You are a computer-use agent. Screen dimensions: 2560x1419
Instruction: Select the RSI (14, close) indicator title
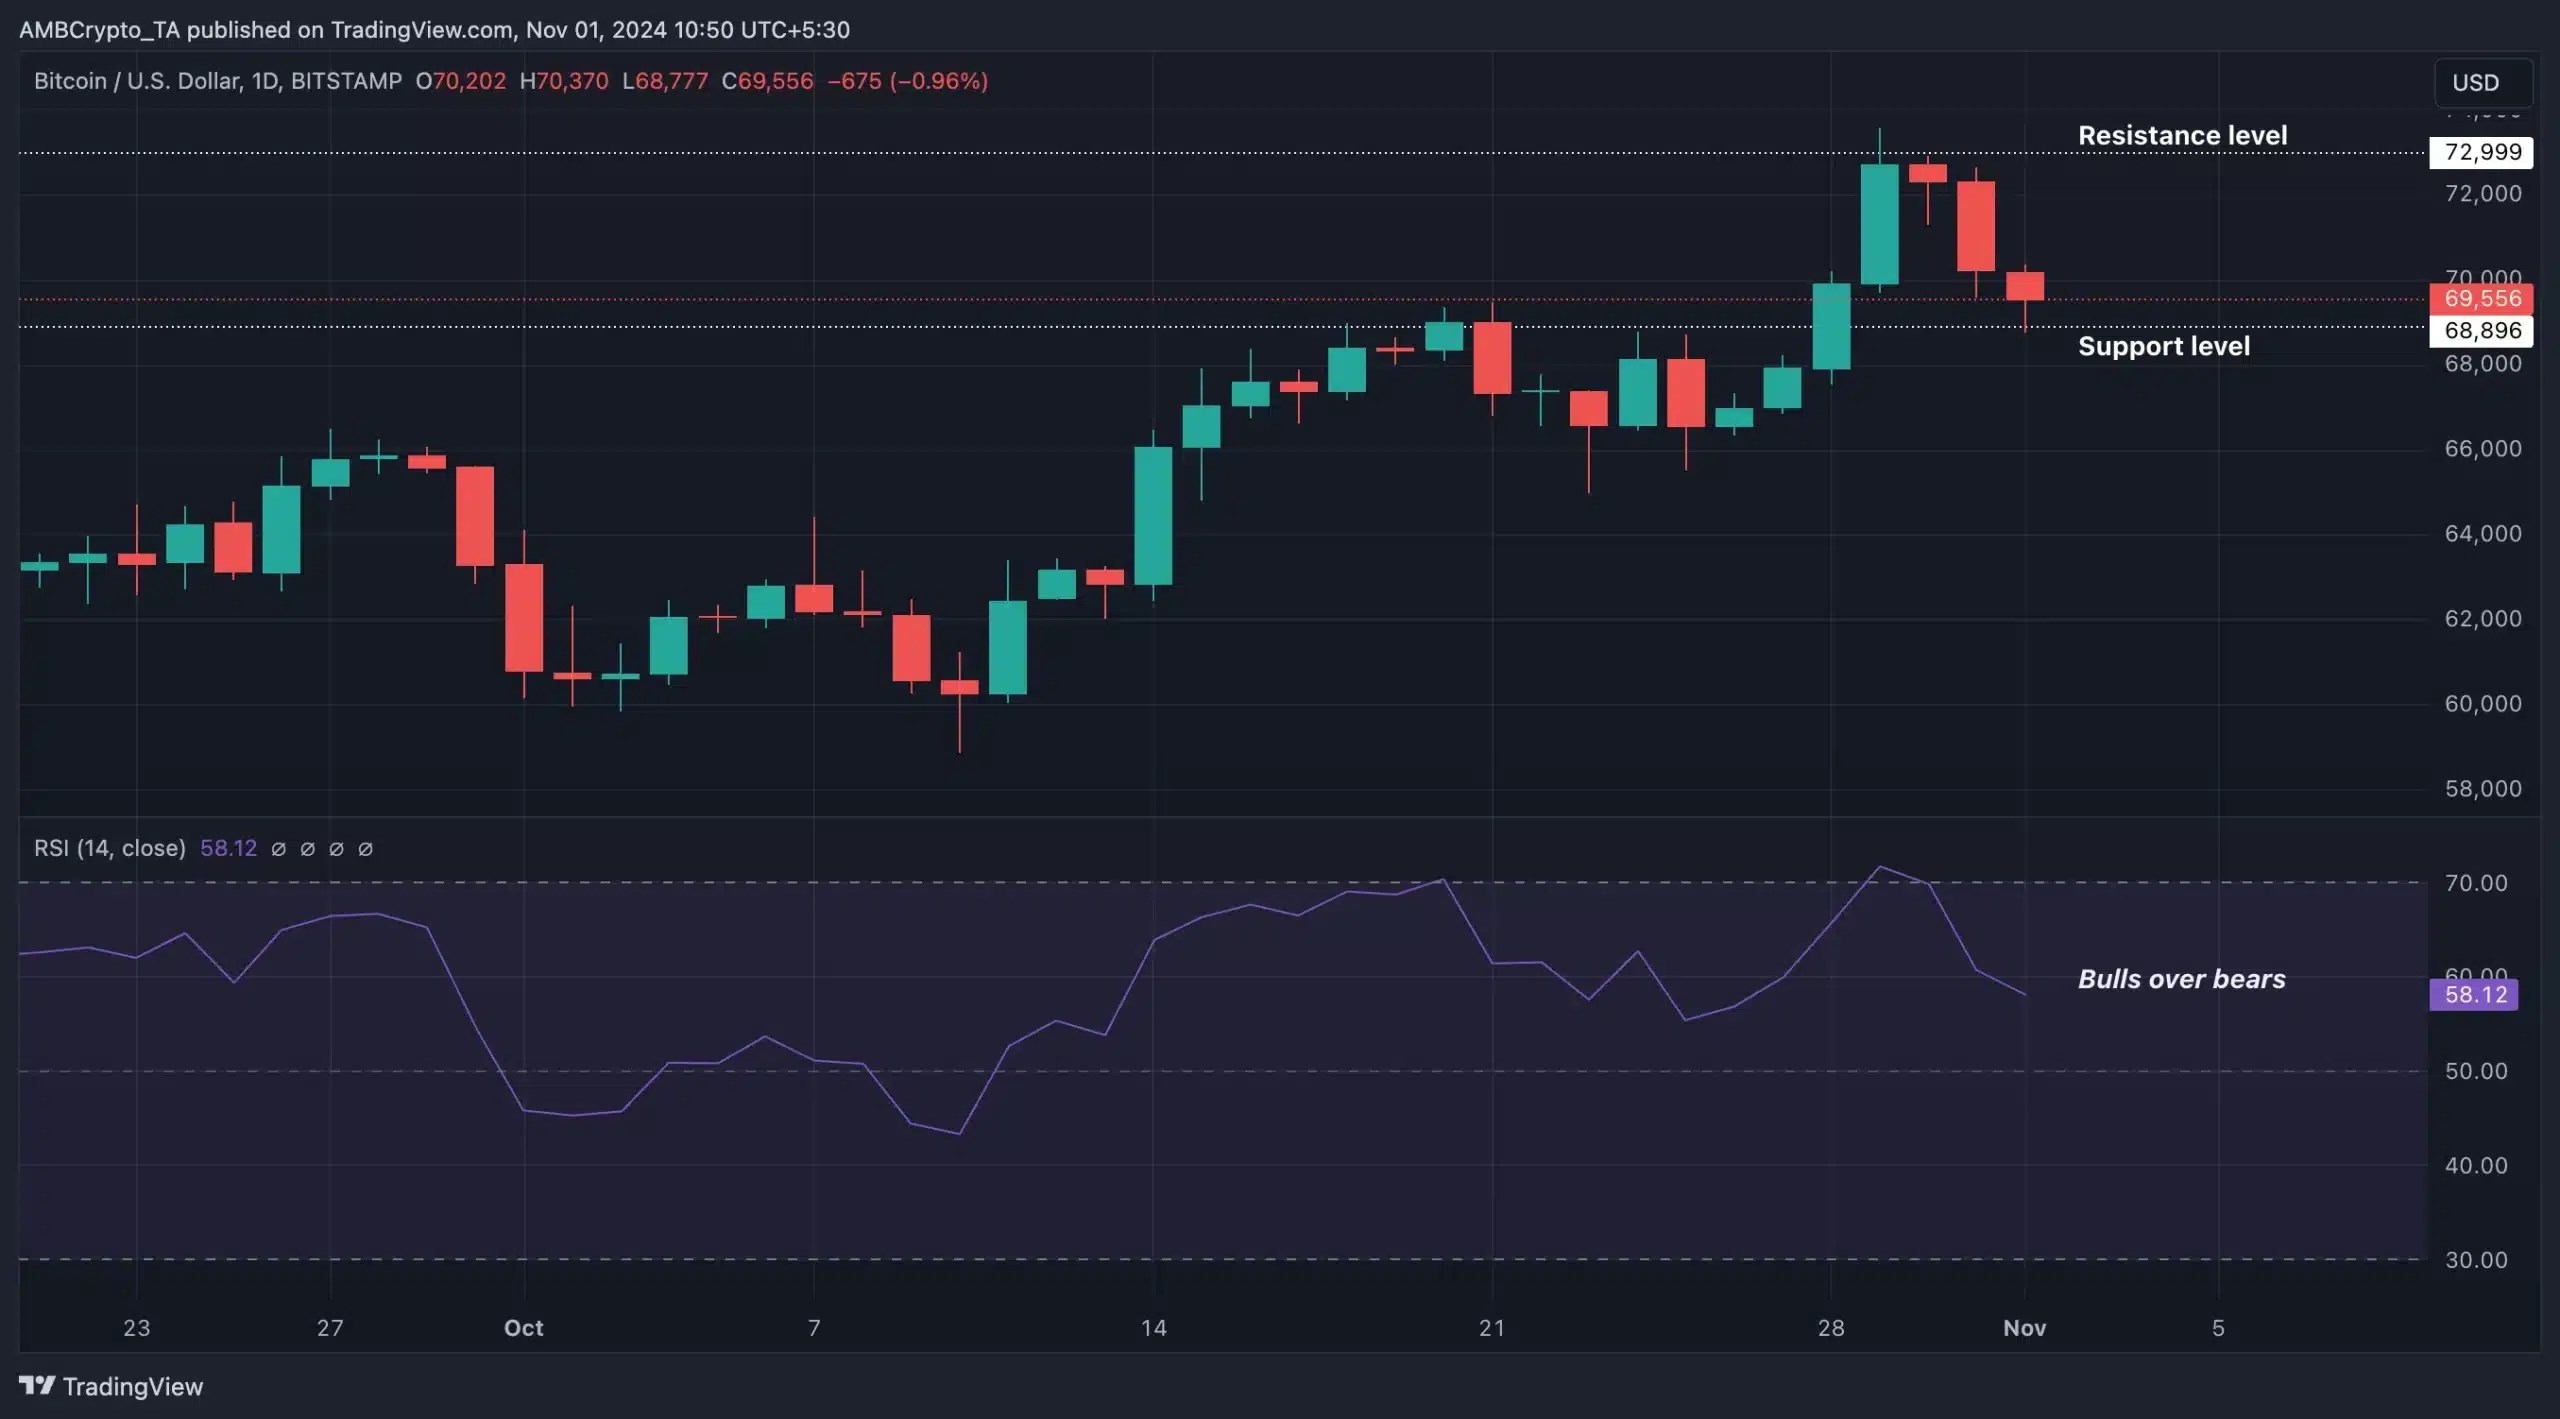coord(110,848)
